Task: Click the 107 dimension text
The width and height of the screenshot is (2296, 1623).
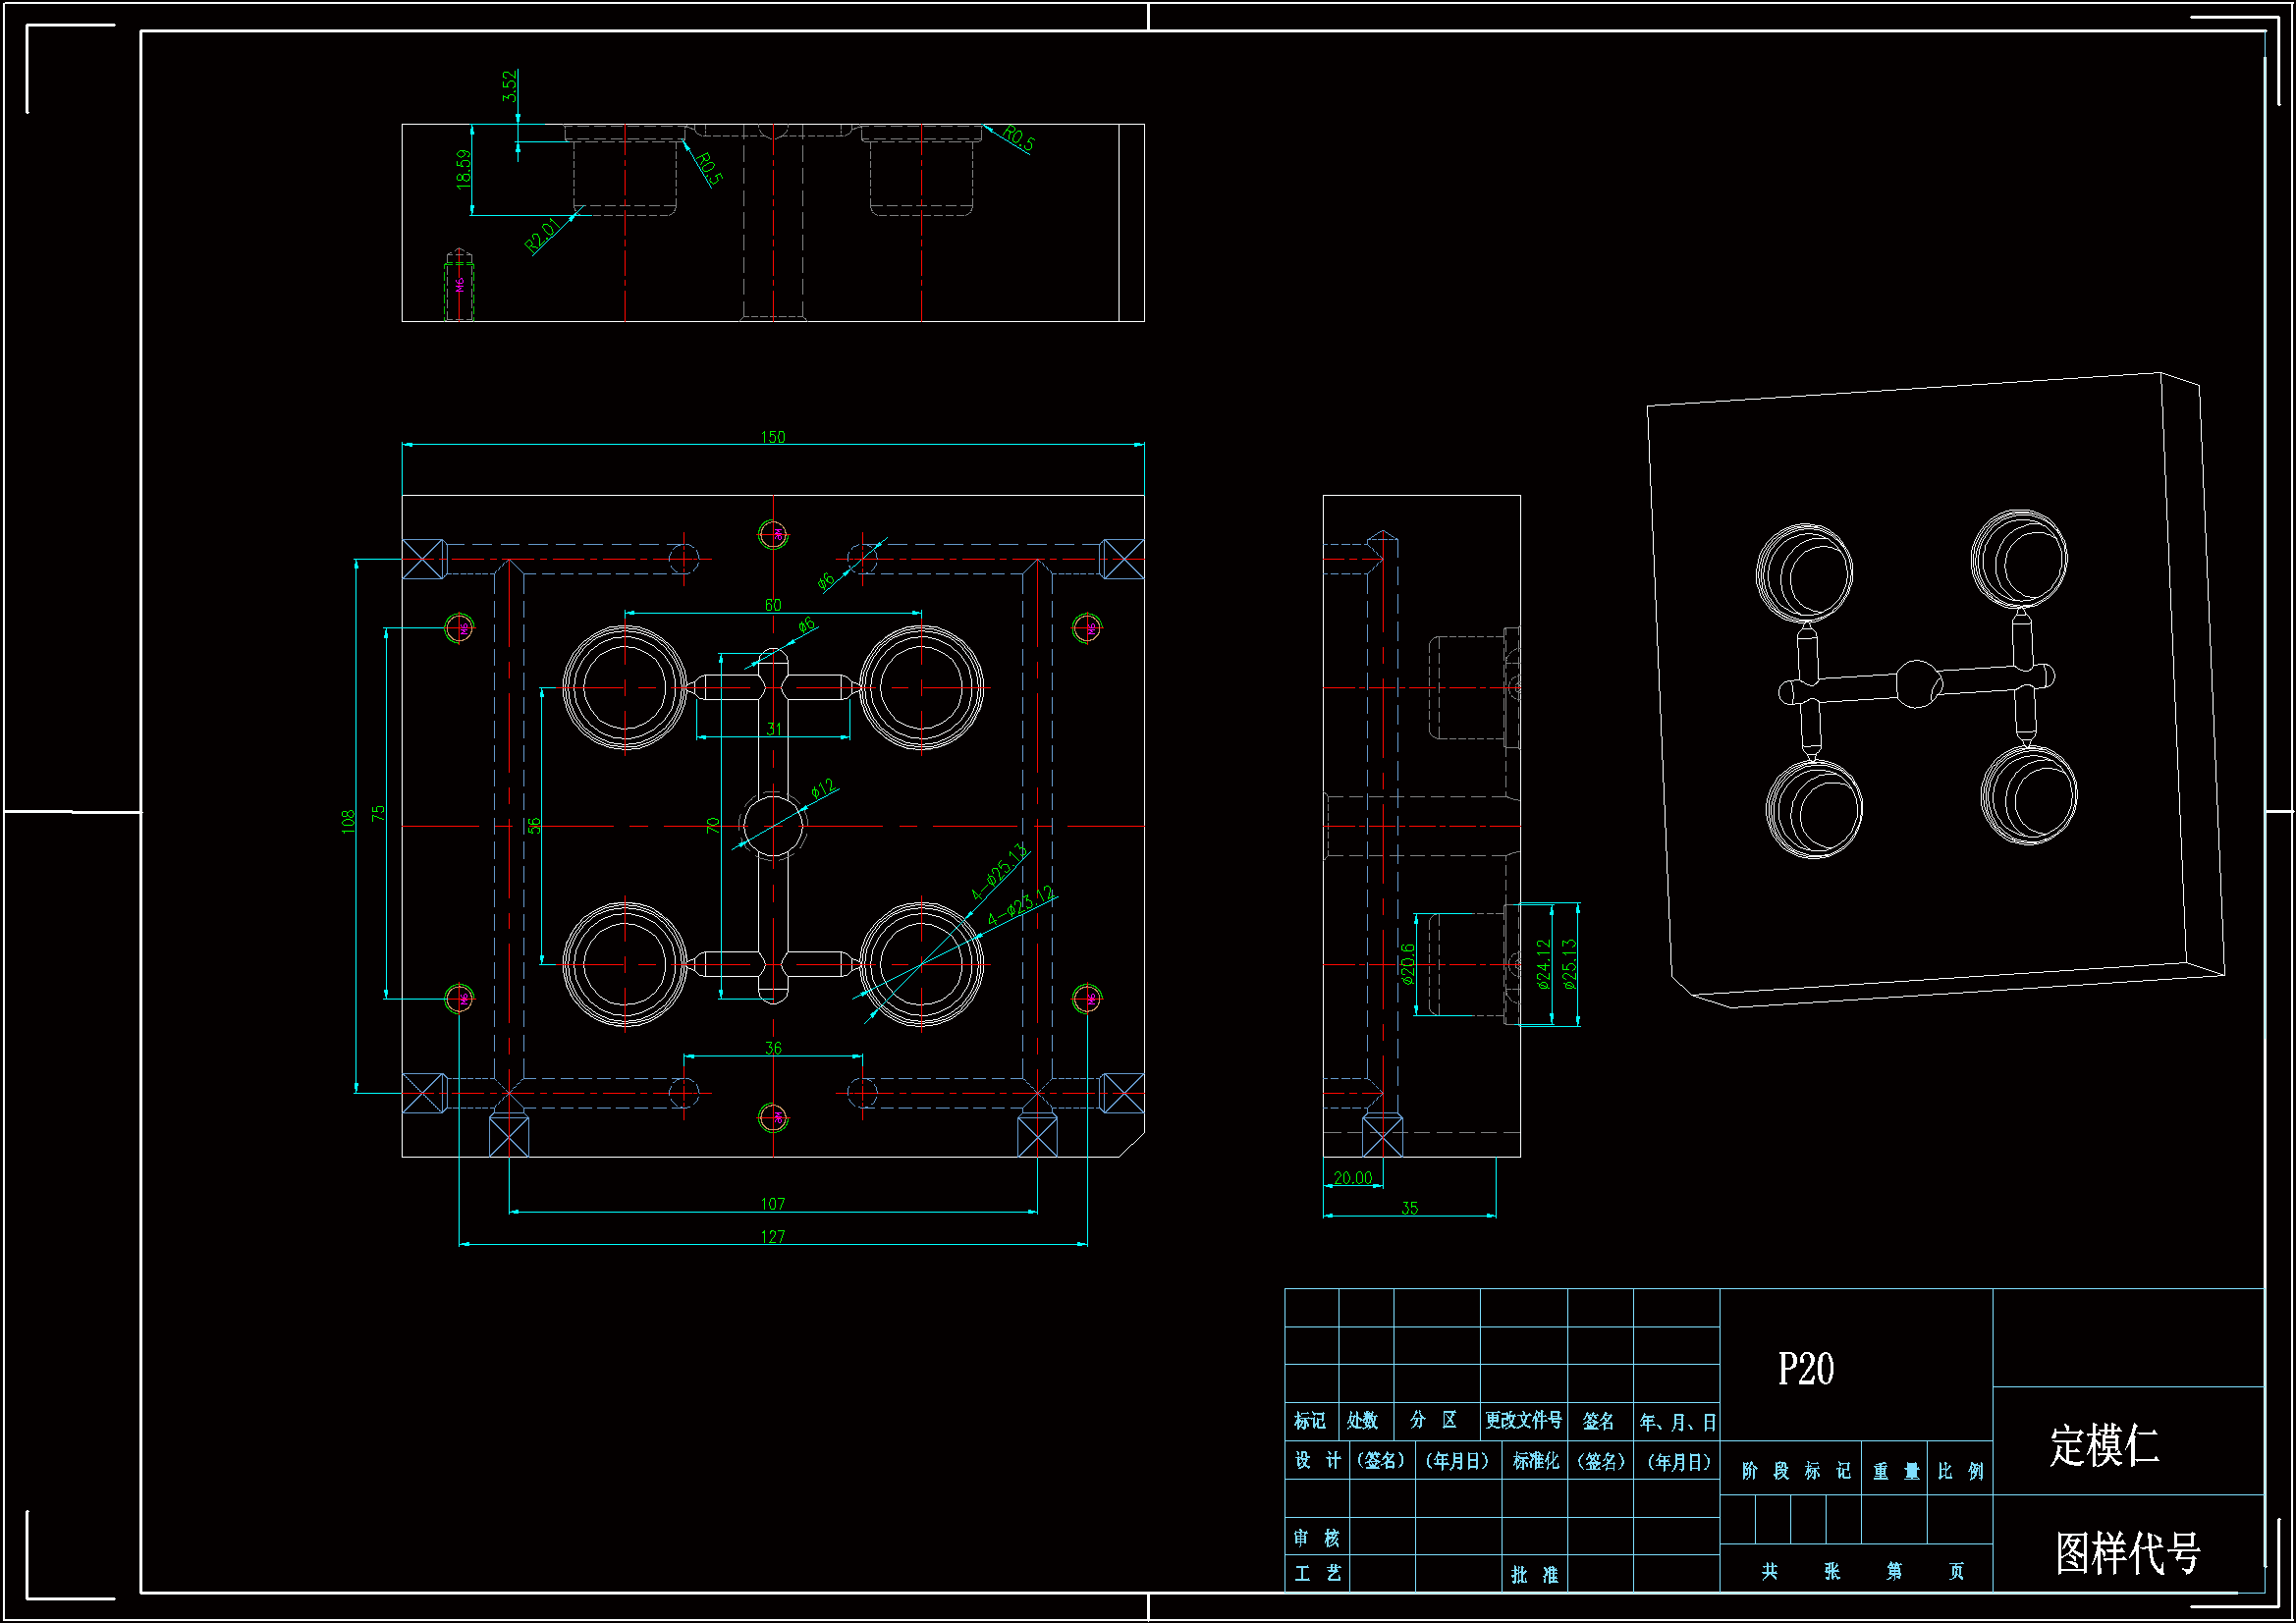Action: tap(772, 1204)
